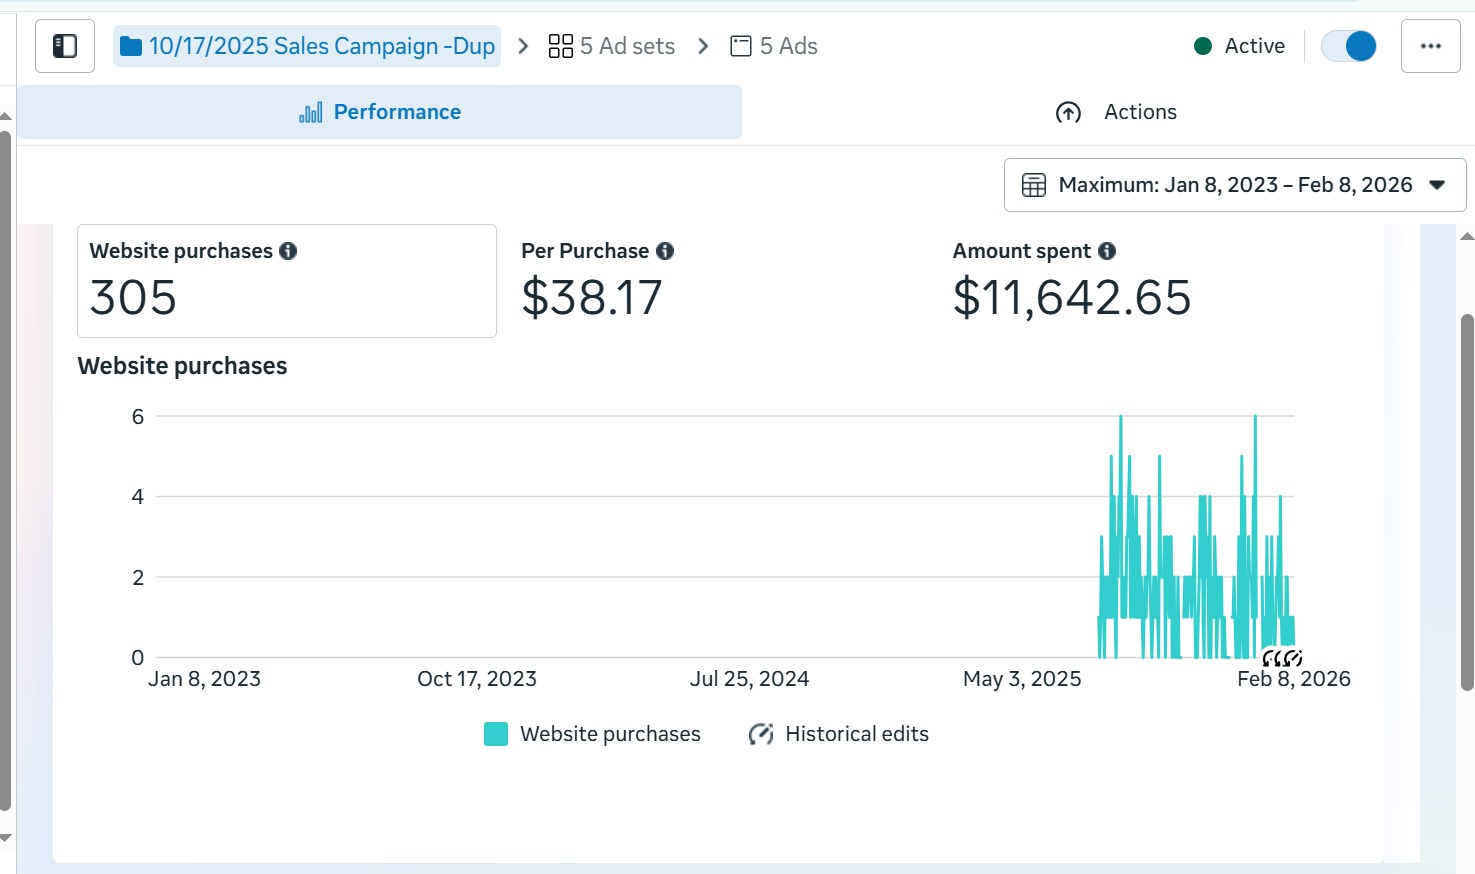This screenshot has height=874, width=1475.
Task: Click the chevron after the campaign name
Action: point(523,46)
